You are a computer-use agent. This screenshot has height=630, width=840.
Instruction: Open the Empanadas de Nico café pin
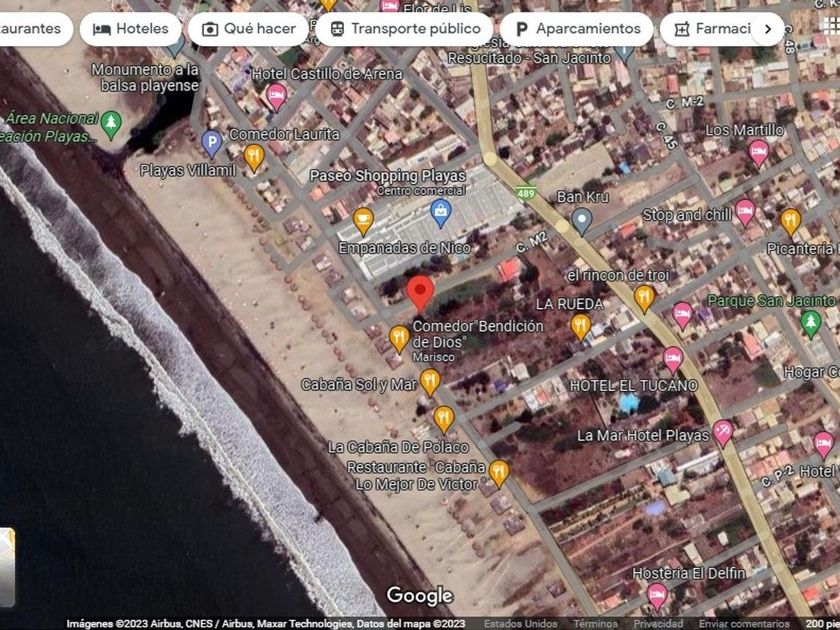pyautogui.click(x=363, y=221)
